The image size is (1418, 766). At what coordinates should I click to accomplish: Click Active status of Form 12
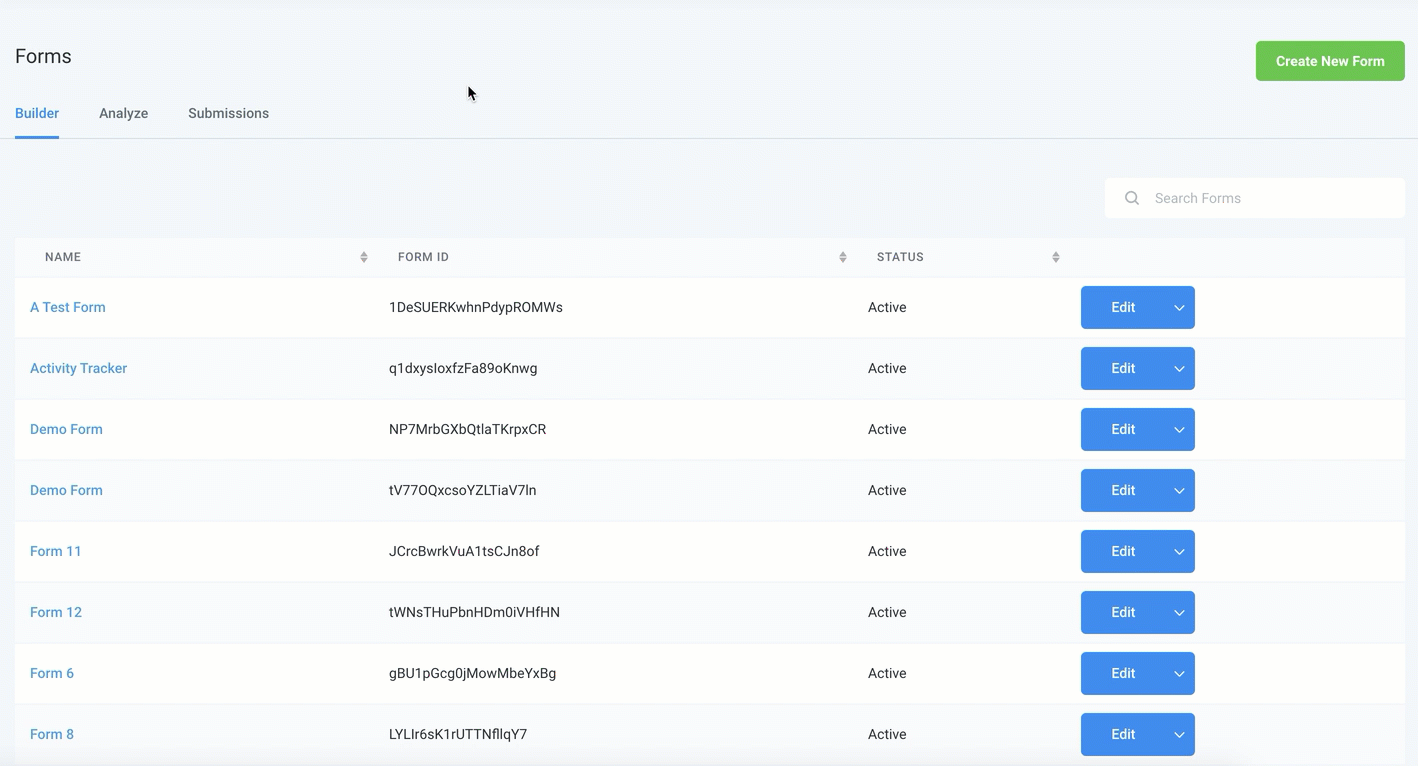887,612
